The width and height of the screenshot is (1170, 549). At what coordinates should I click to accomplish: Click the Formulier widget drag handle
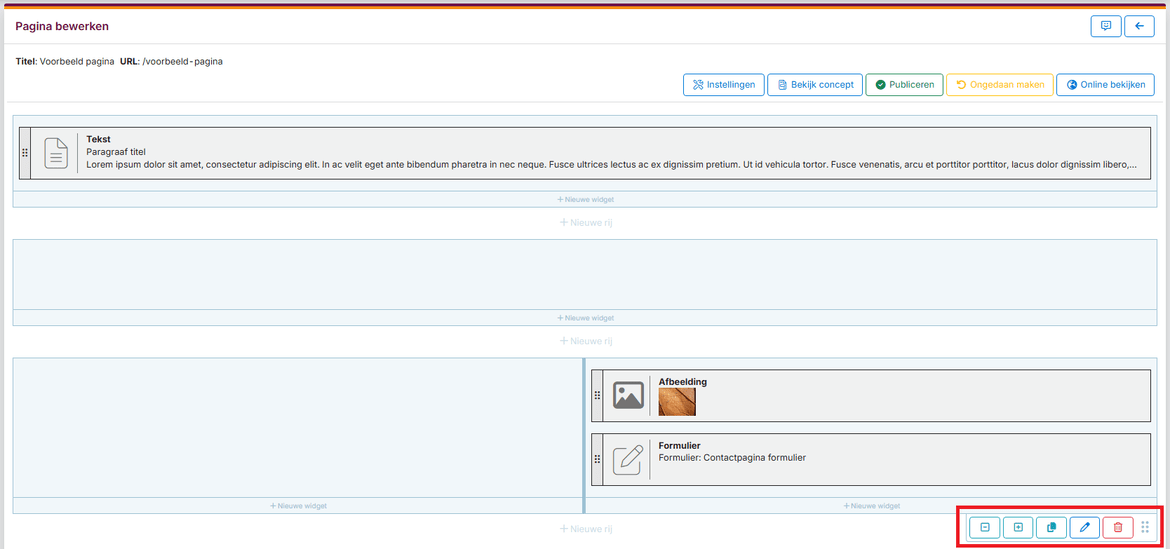tap(597, 459)
